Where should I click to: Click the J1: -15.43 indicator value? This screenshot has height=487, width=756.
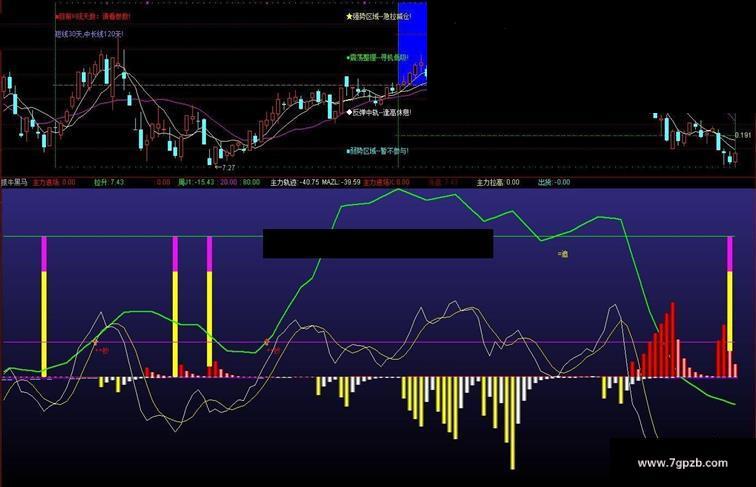(196, 182)
